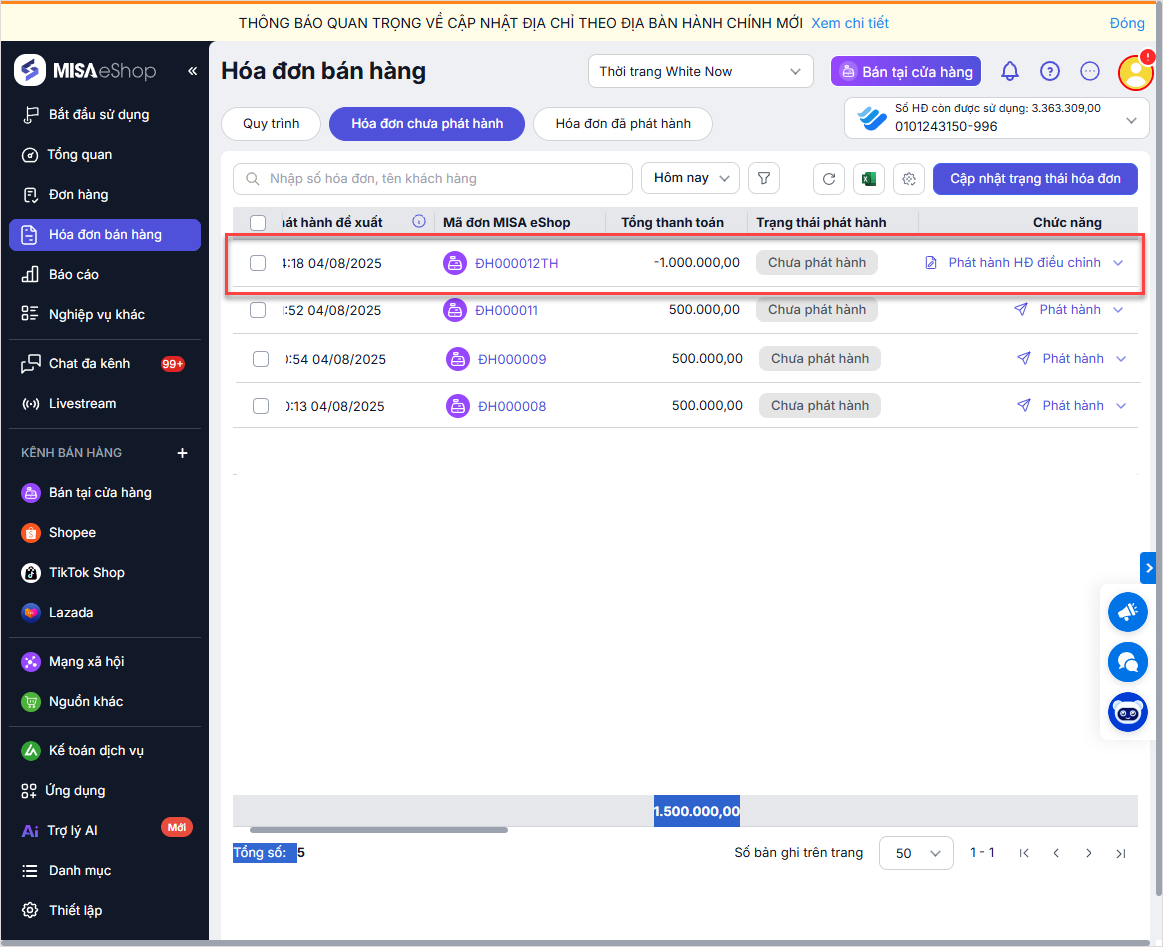This screenshot has width=1163, height=947.
Task: Open the announcements megaphone floating icon
Action: (x=1127, y=612)
